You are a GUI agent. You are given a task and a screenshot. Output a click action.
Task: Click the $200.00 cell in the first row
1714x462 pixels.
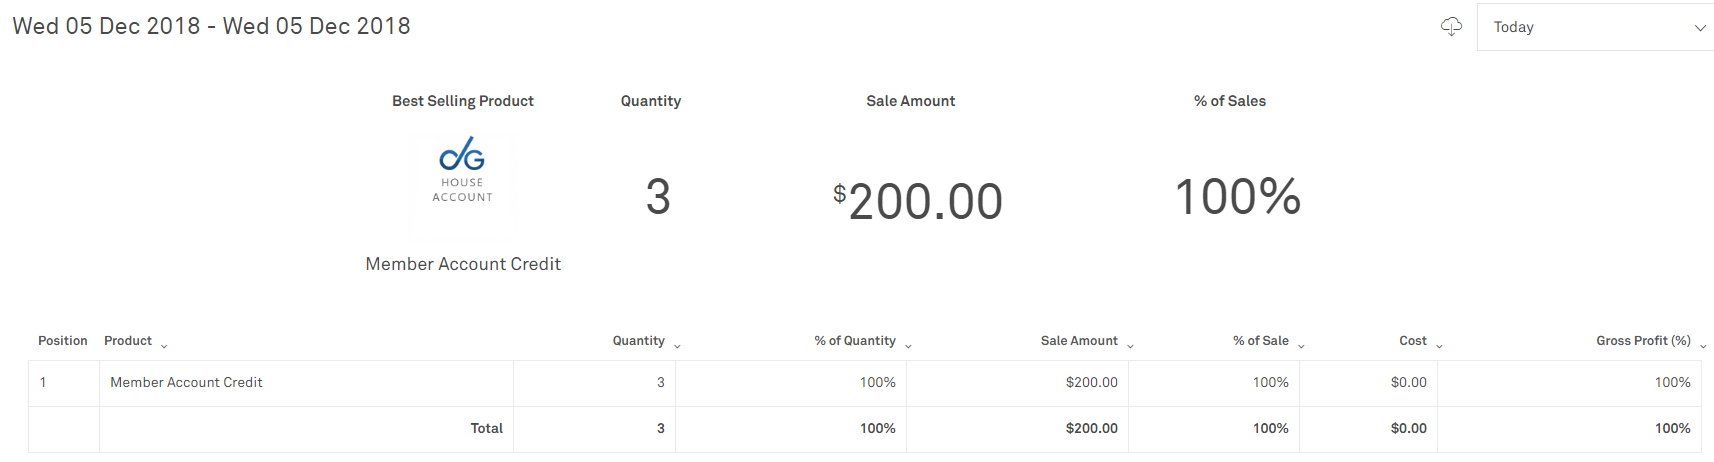pyautogui.click(x=1091, y=382)
